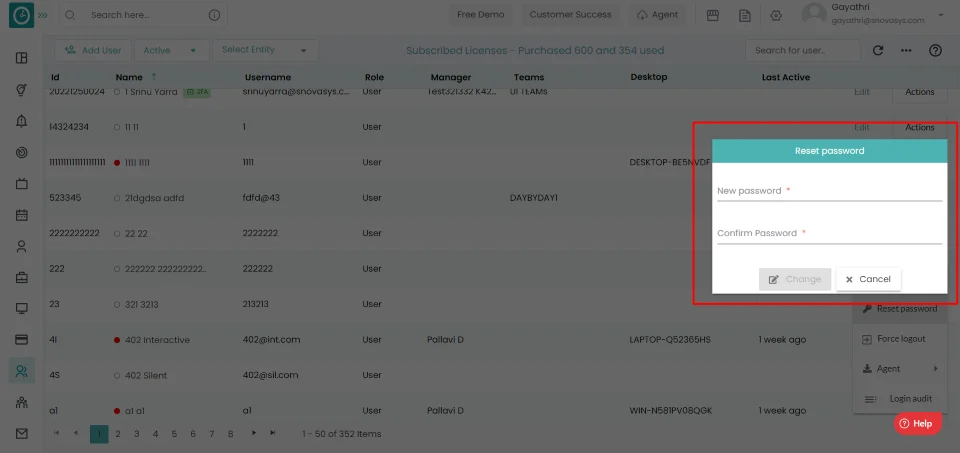Viewport: 960px width, 453px height.
Task: Open the three-dot more options menu
Action: click(x=906, y=50)
